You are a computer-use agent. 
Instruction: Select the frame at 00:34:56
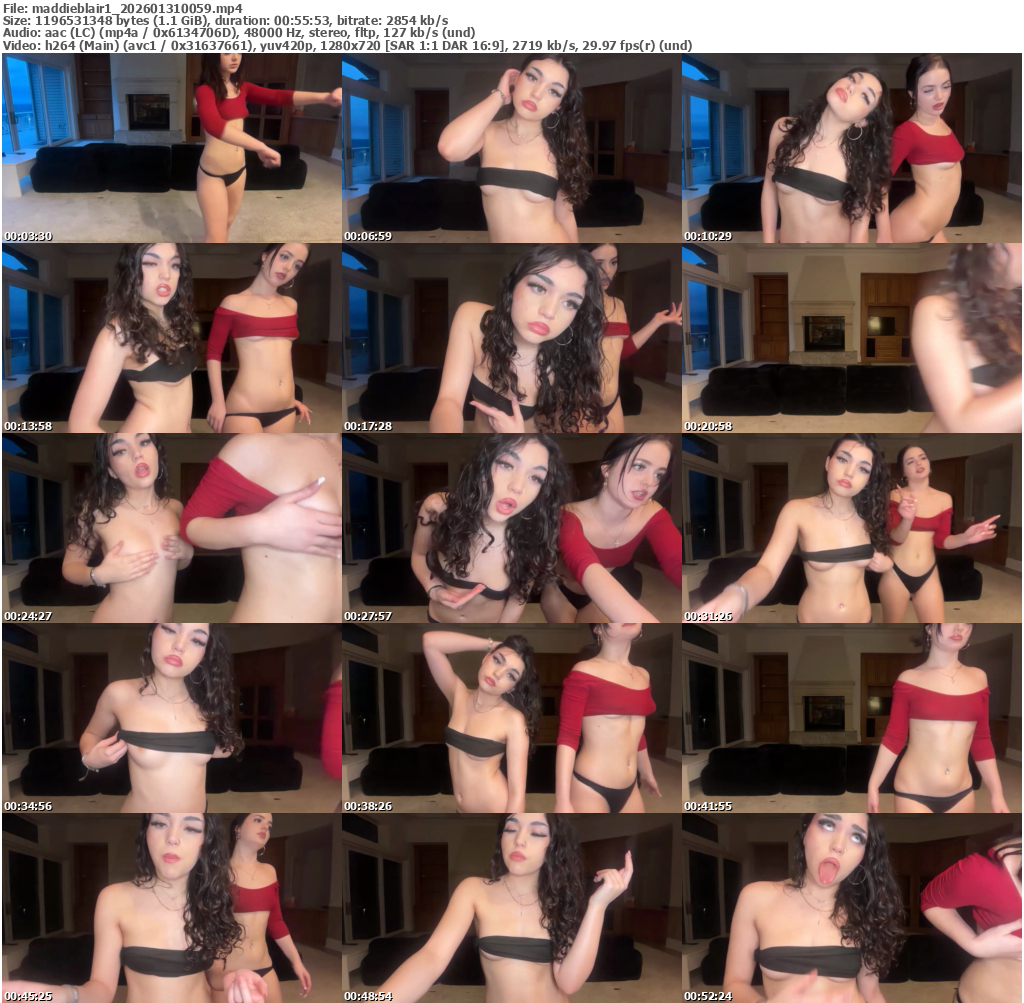pyautogui.click(x=171, y=718)
